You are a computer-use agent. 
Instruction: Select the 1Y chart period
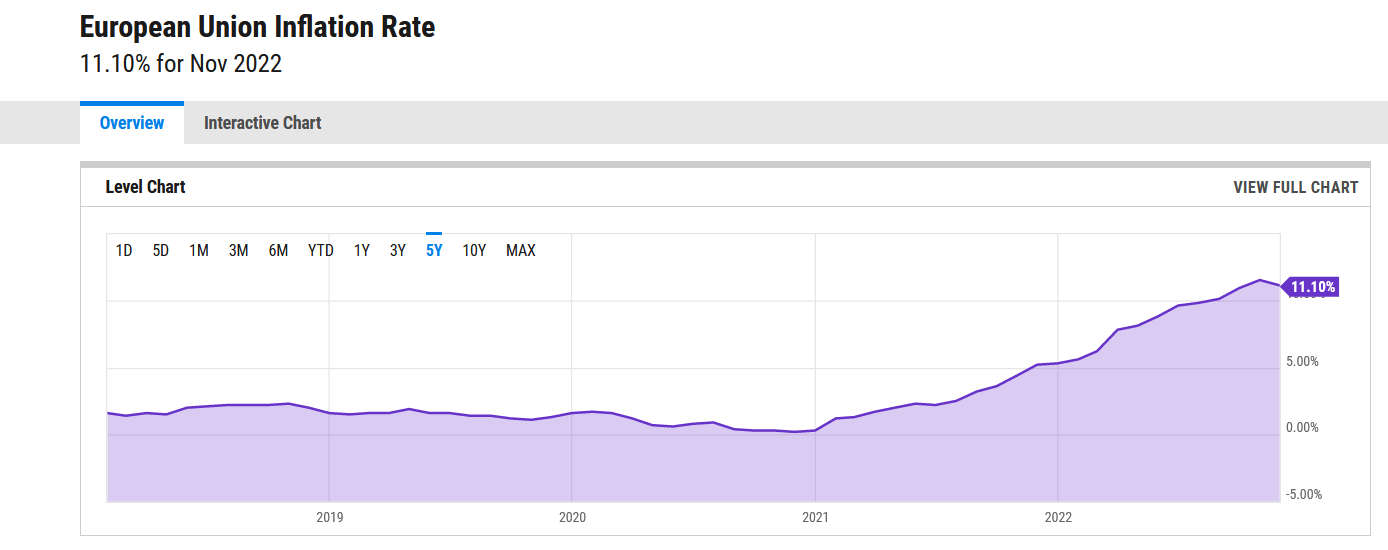coord(362,250)
